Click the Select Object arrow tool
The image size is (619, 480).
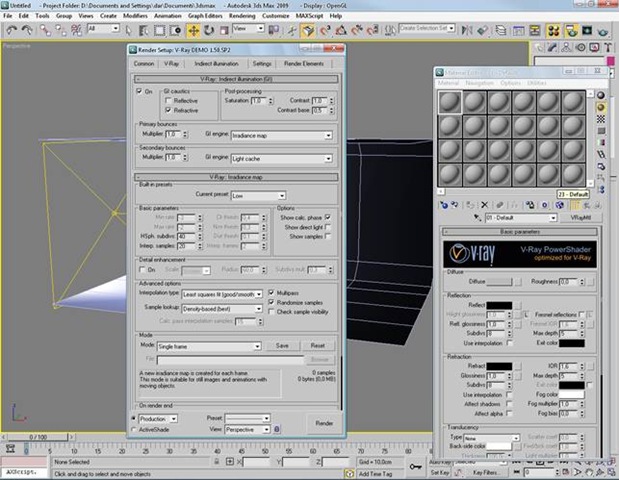click(x=127, y=30)
